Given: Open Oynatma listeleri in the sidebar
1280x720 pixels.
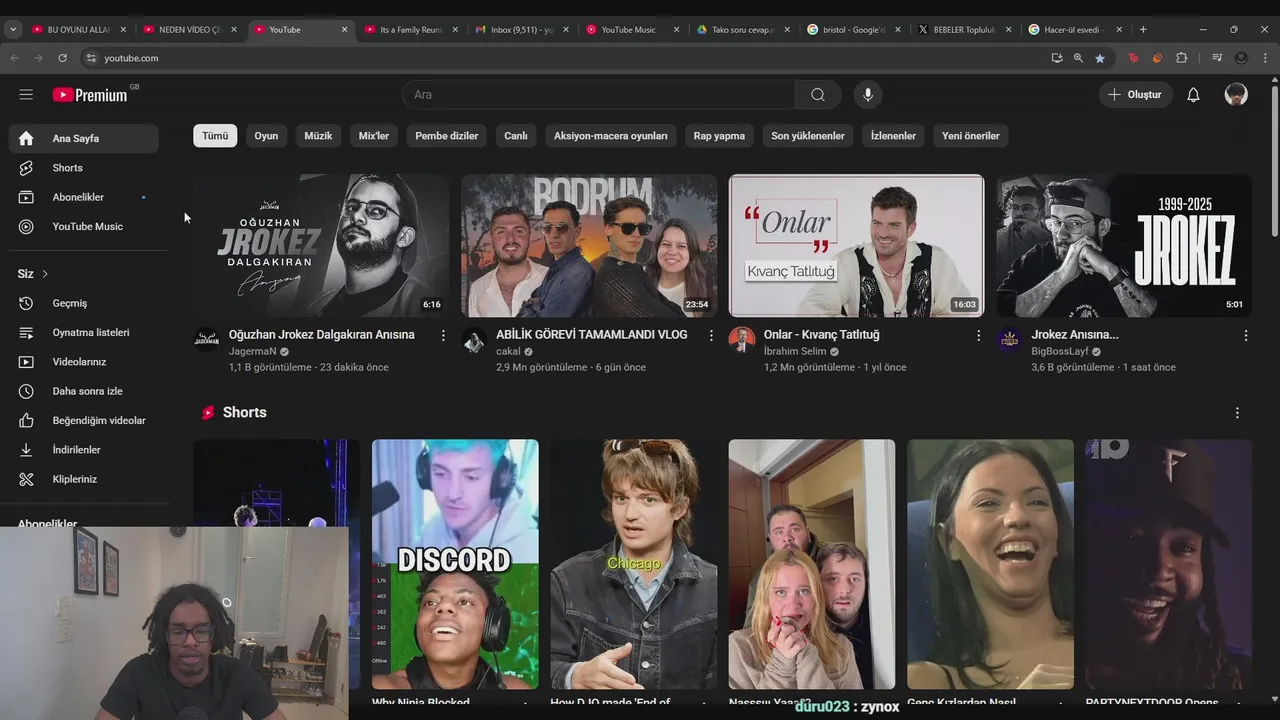Looking at the screenshot, I should [84, 332].
